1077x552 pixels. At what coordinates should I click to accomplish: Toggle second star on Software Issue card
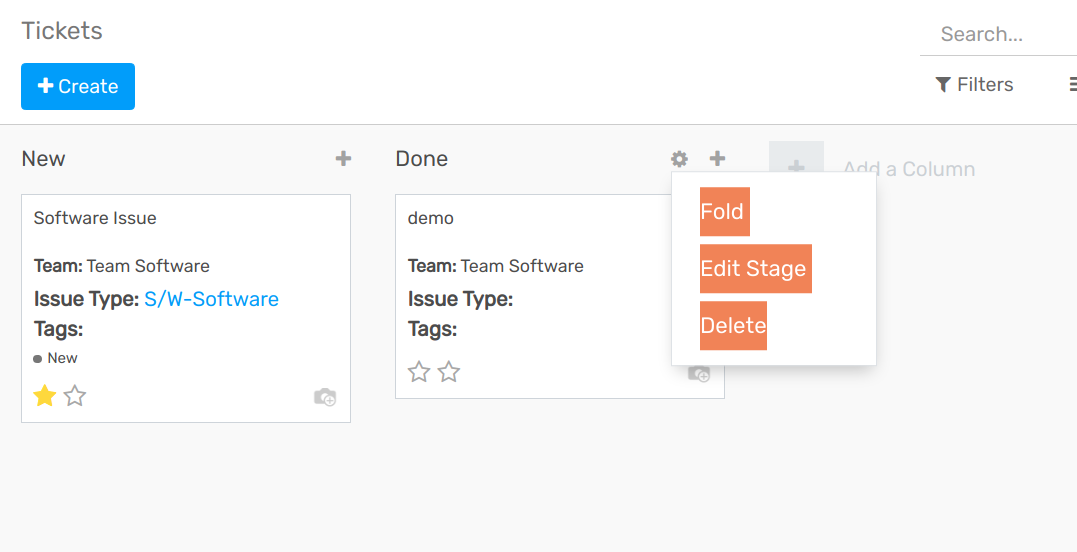[x=75, y=395]
